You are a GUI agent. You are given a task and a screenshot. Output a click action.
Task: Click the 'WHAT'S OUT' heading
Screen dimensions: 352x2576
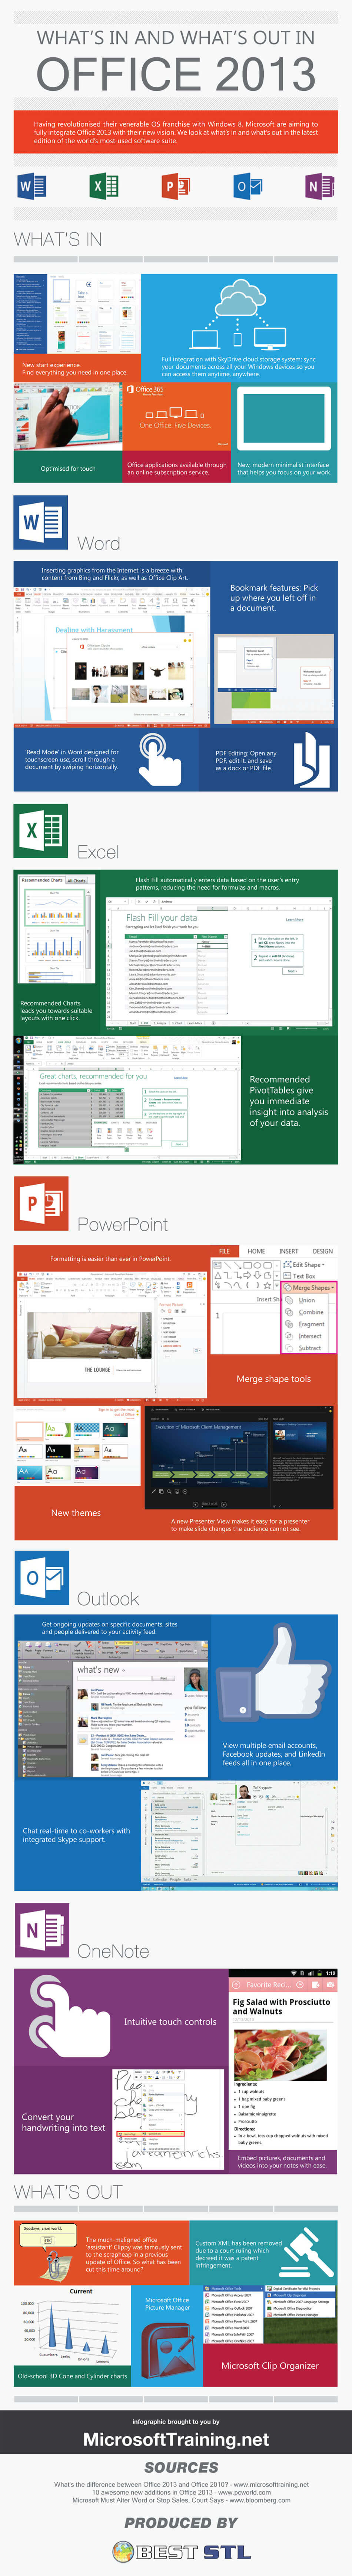(x=68, y=2192)
